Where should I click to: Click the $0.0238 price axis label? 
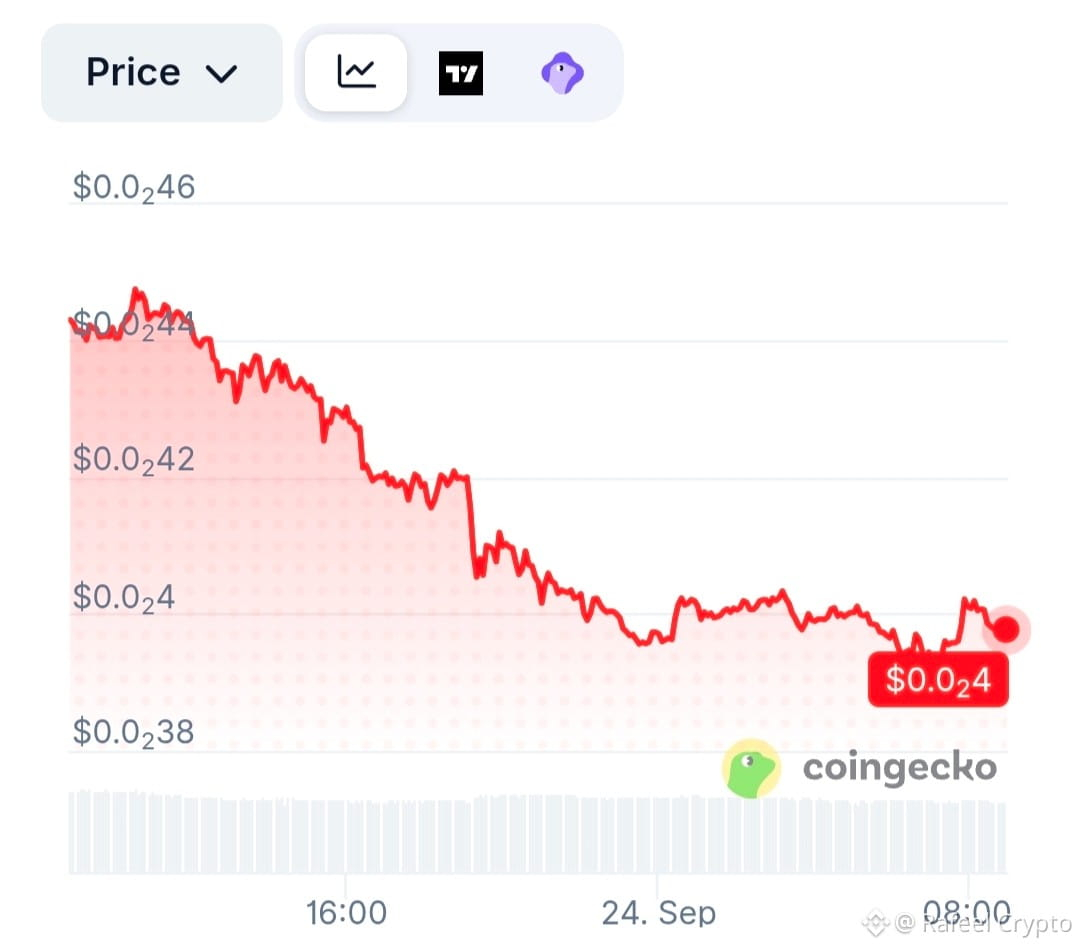coord(134,732)
